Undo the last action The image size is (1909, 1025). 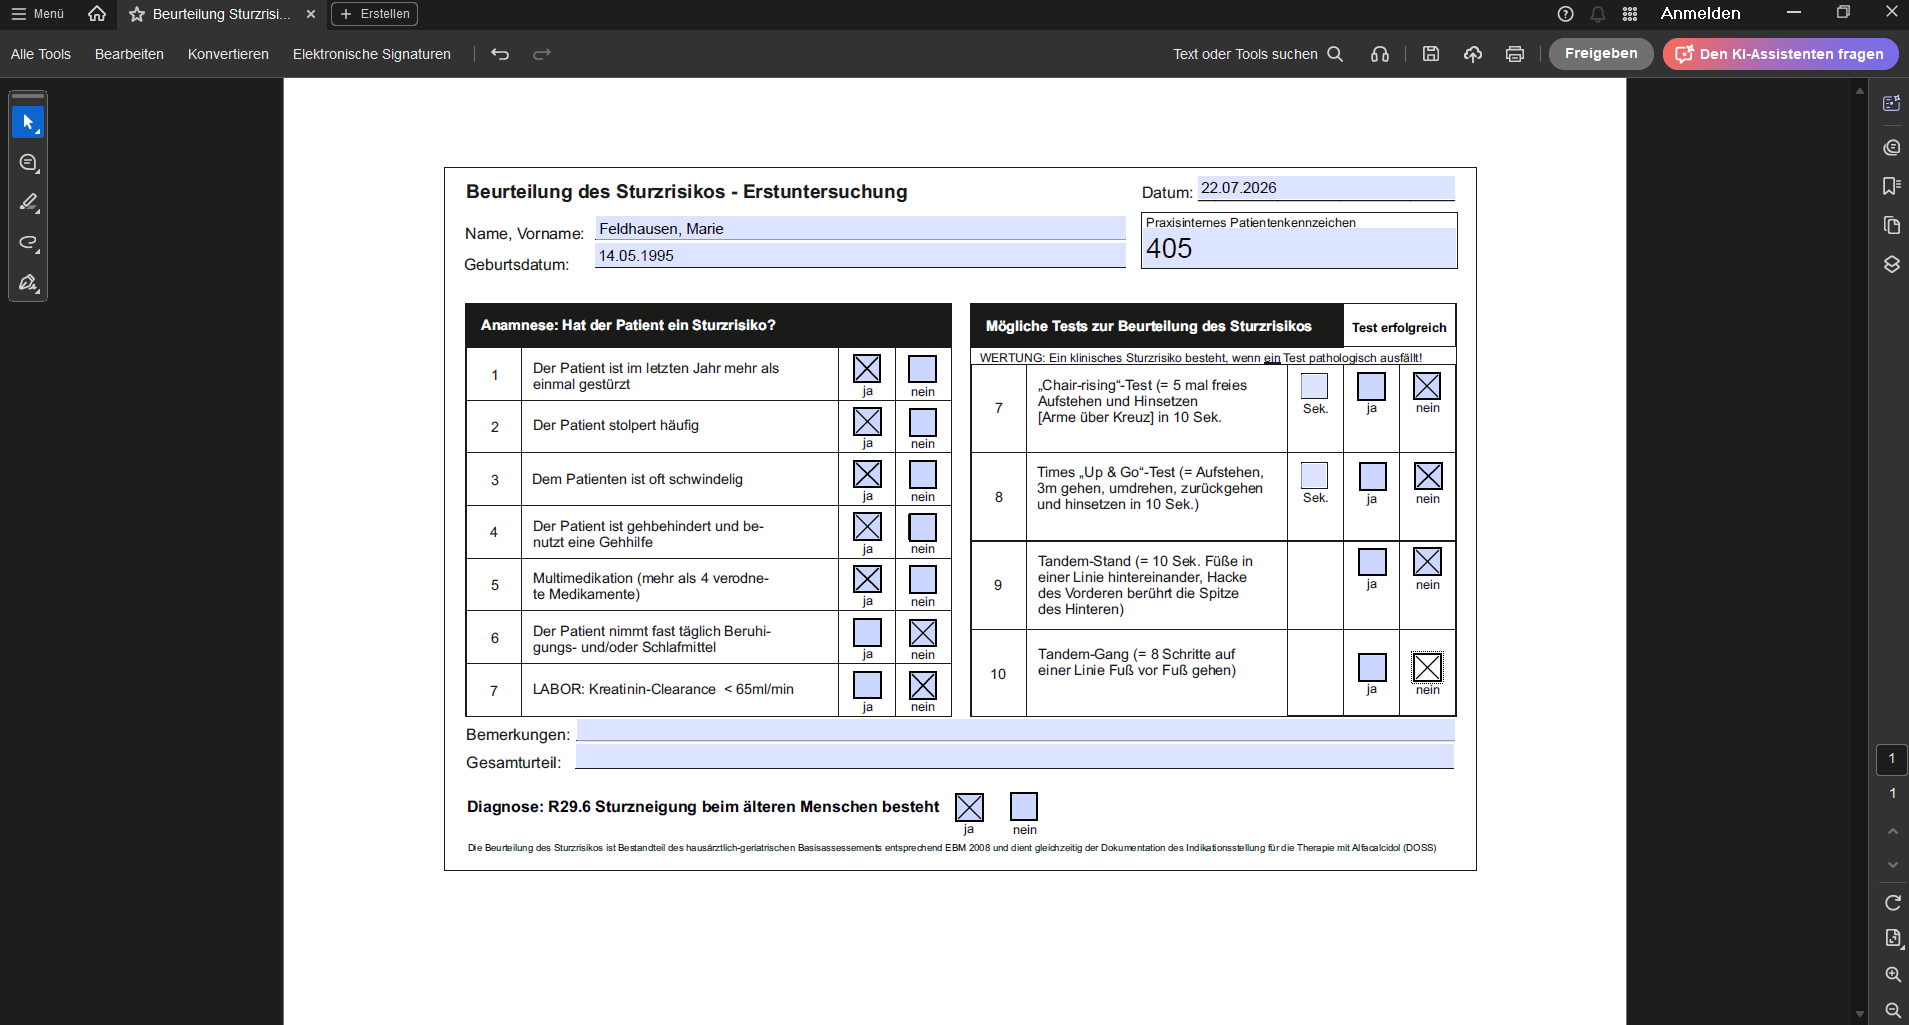point(500,54)
